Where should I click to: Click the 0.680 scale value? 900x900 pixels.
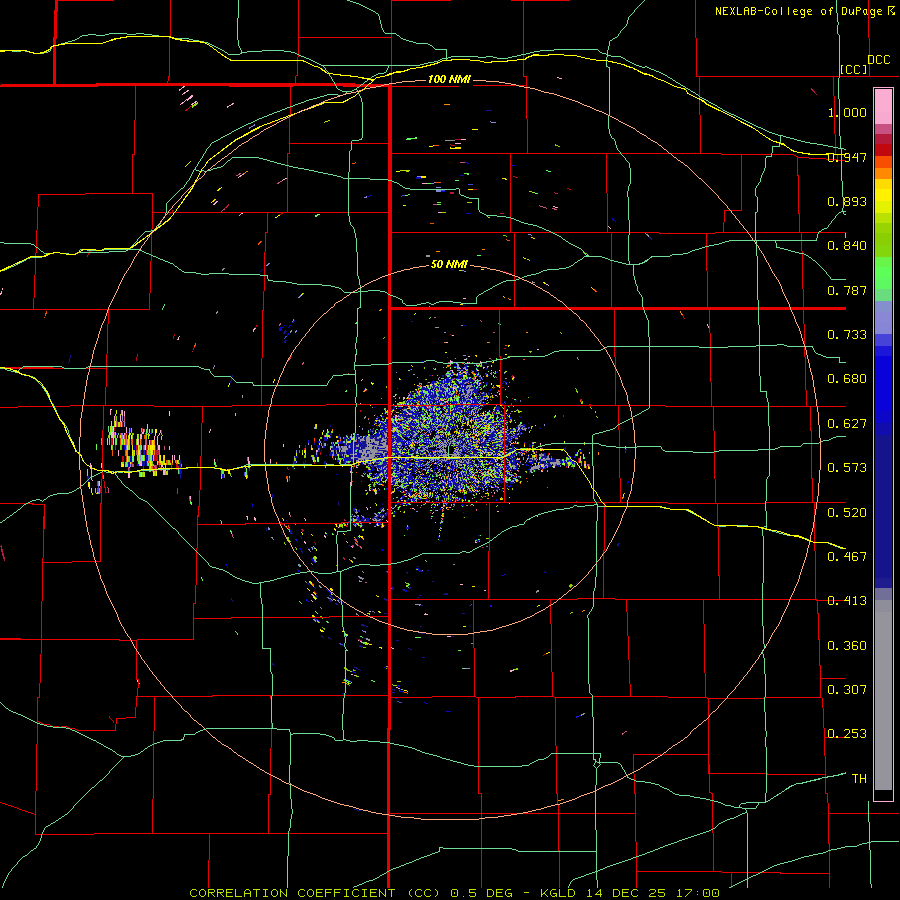[847, 379]
